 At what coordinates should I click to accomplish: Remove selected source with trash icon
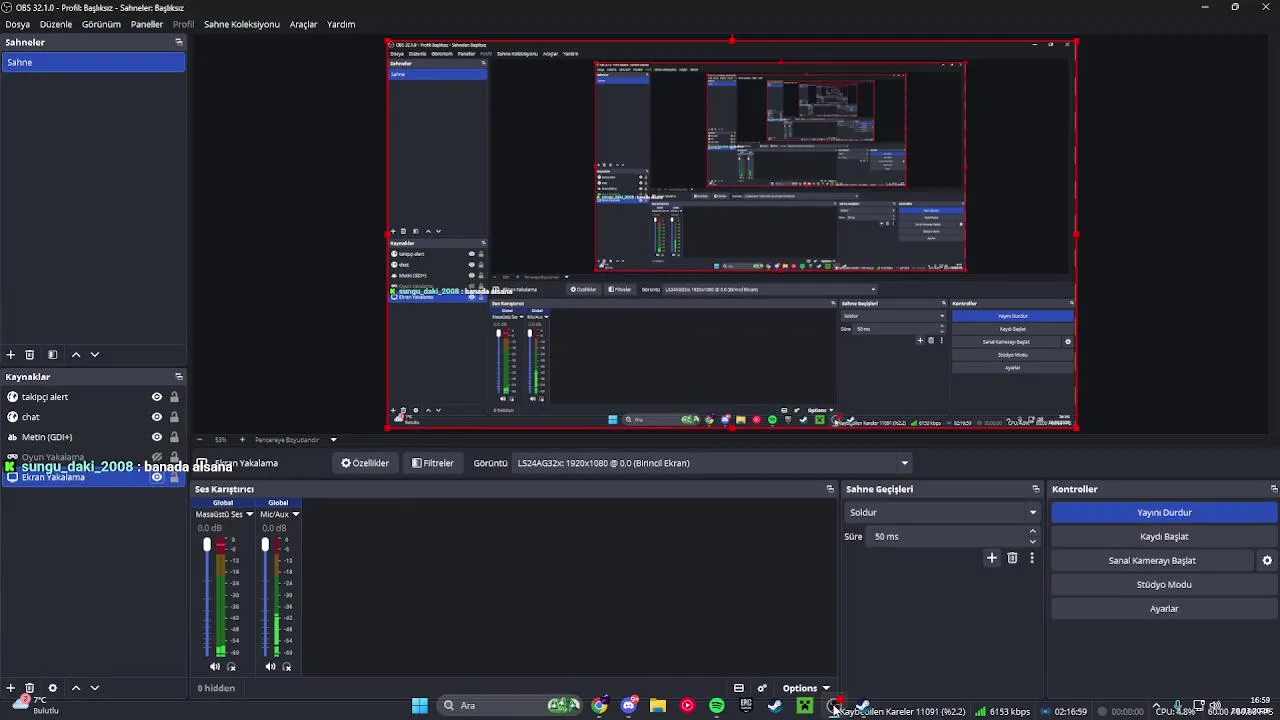[x=30, y=688]
